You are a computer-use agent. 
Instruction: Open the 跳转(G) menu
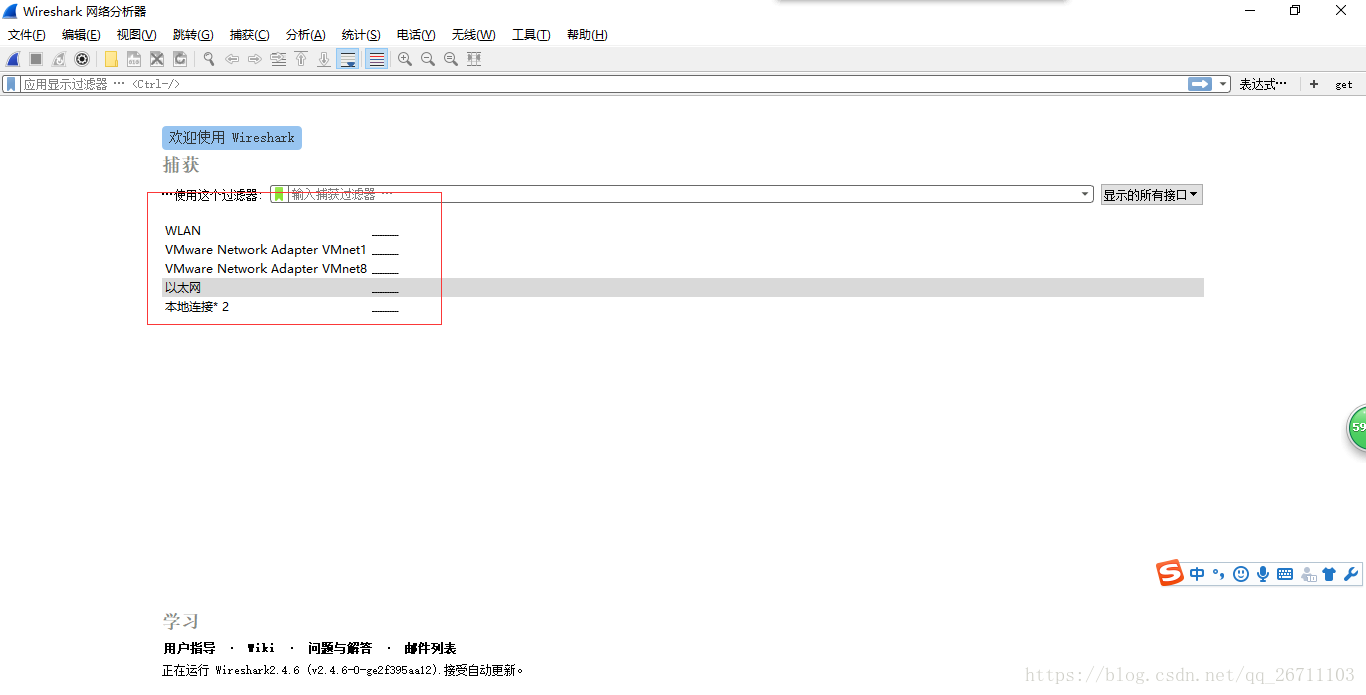point(193,35)
